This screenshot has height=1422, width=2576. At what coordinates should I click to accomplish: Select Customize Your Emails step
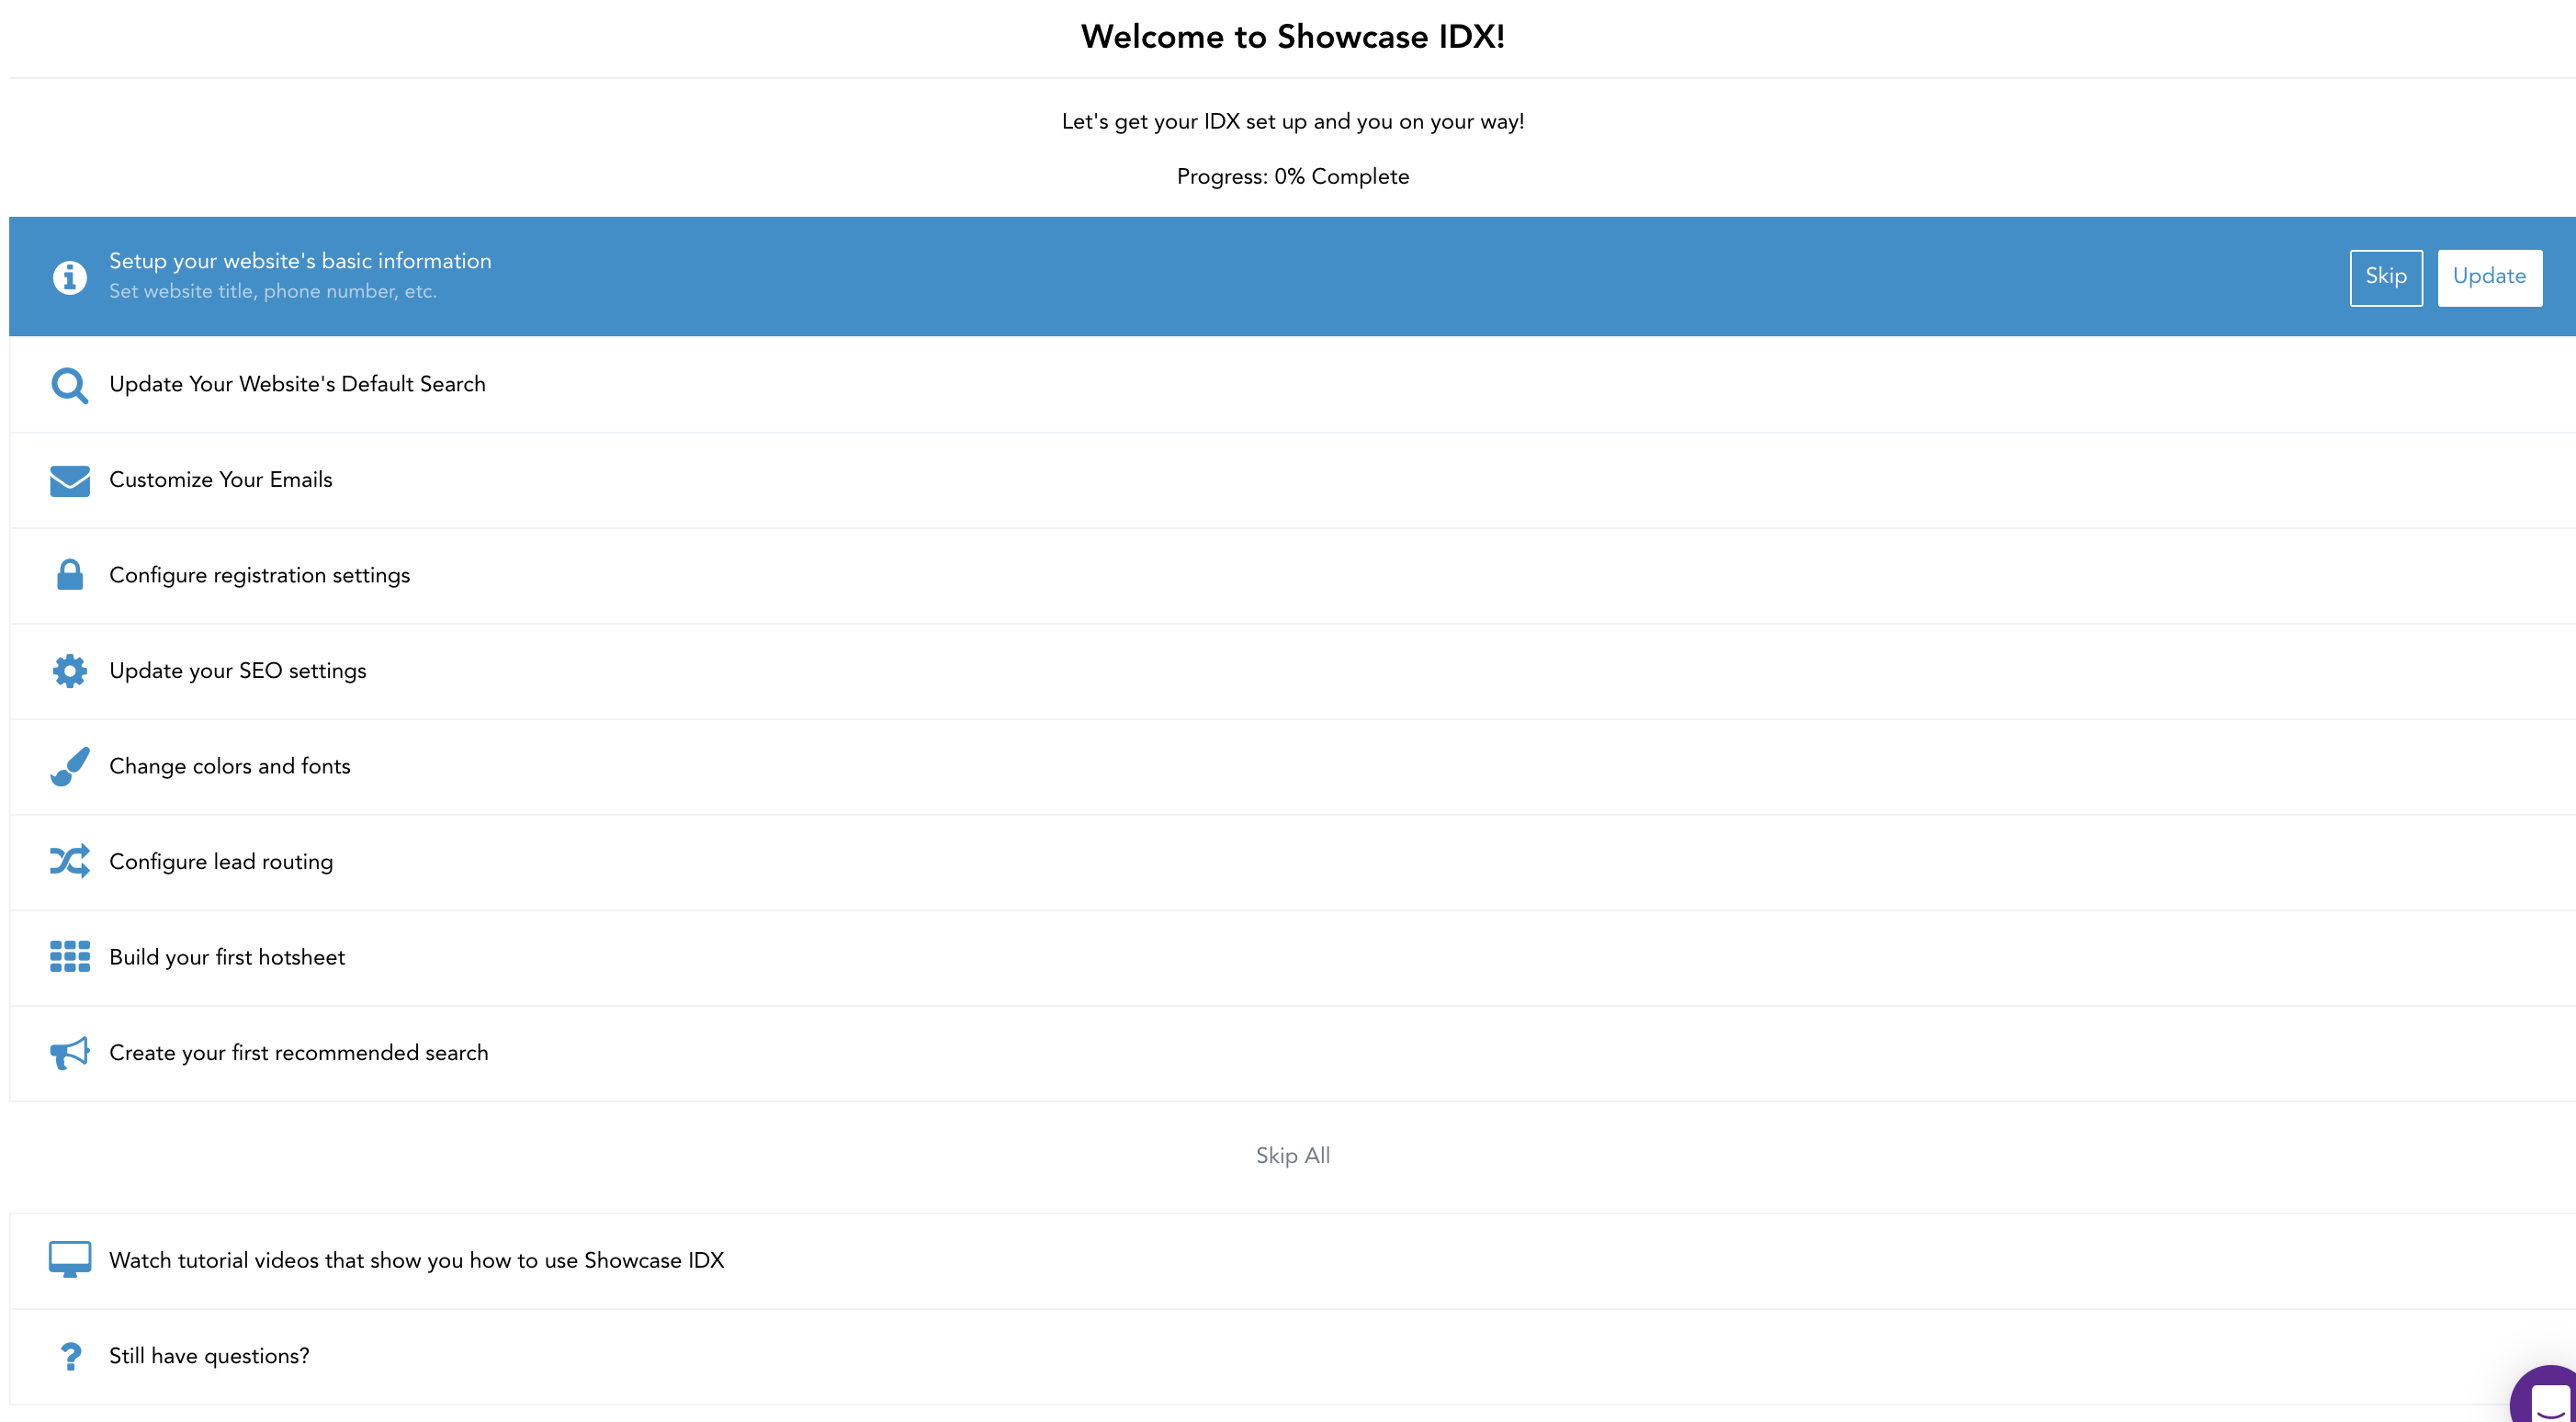click(x=1292, y=481)
